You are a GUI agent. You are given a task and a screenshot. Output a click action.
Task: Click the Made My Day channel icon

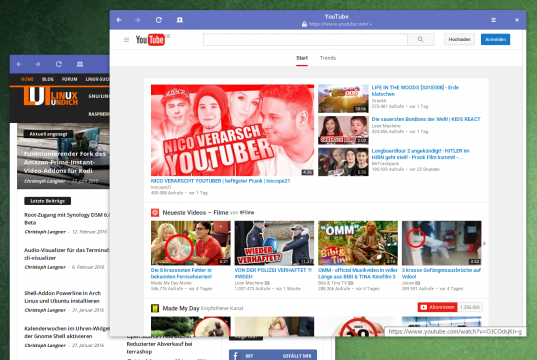155,308
